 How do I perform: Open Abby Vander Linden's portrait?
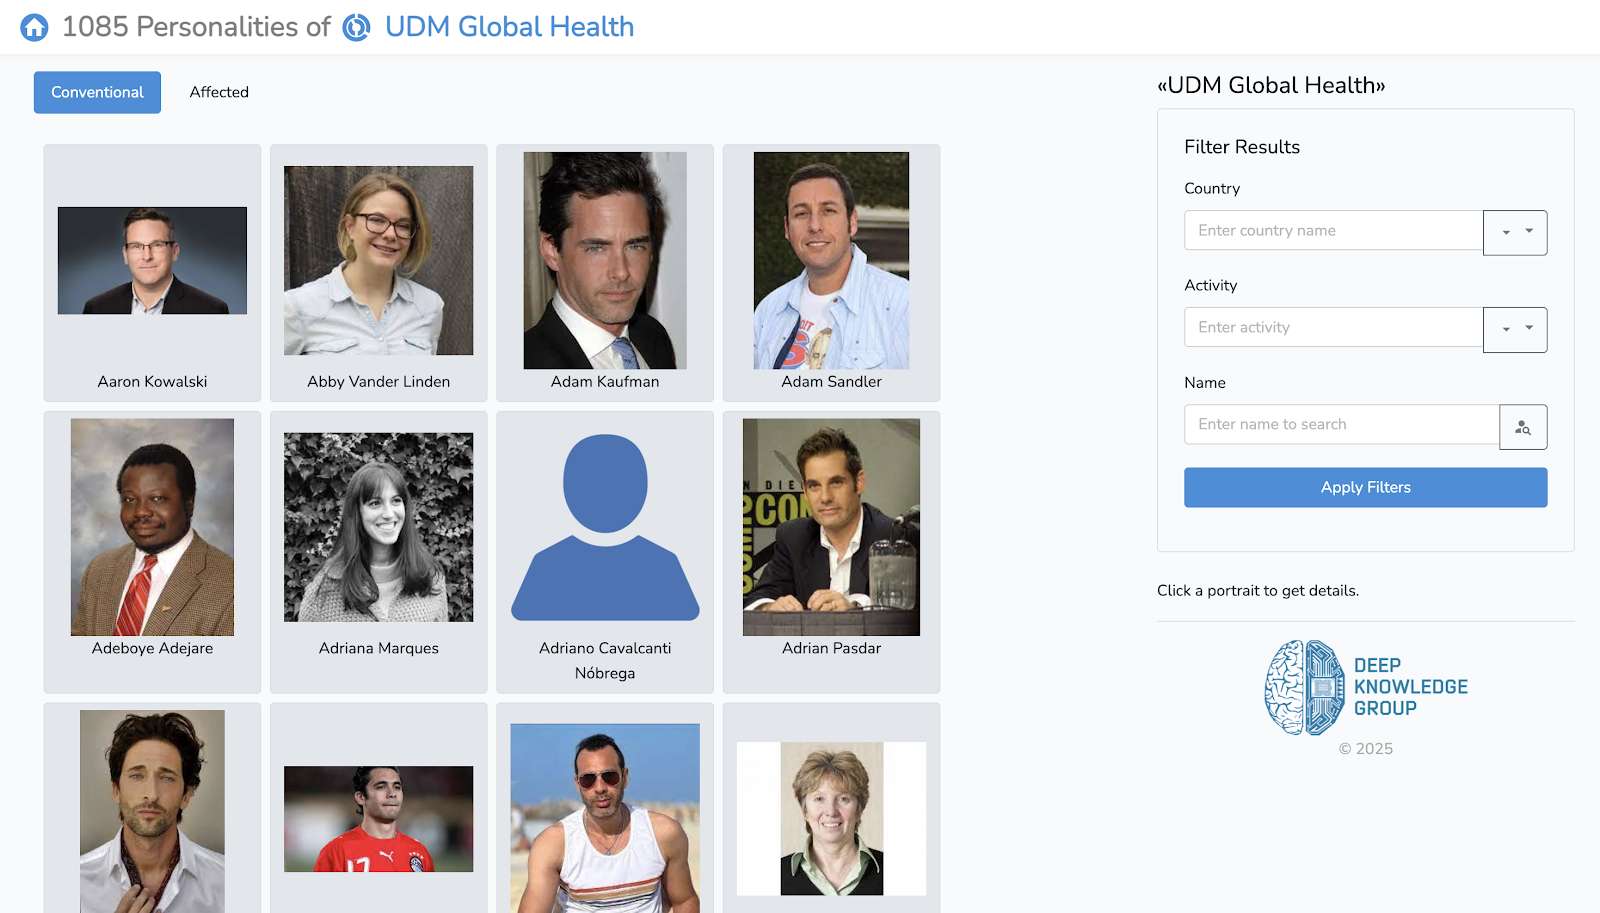click(x=378, y=261)
